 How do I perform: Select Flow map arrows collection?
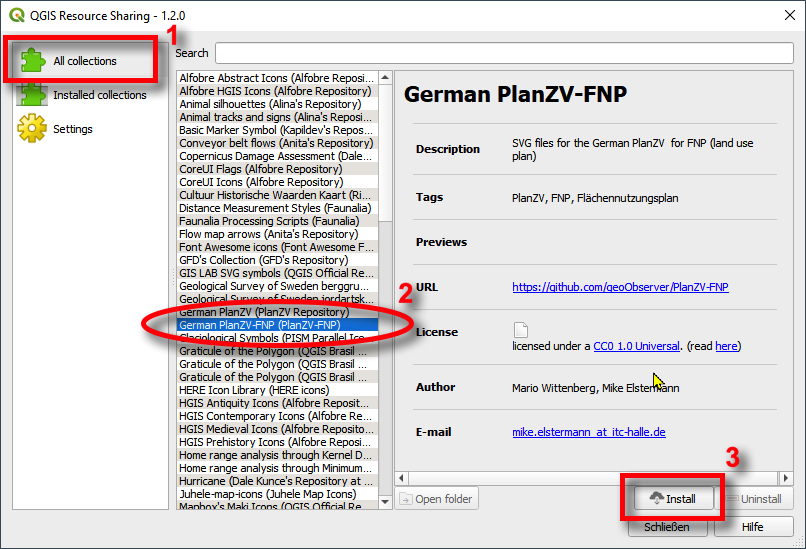(278, 234)
